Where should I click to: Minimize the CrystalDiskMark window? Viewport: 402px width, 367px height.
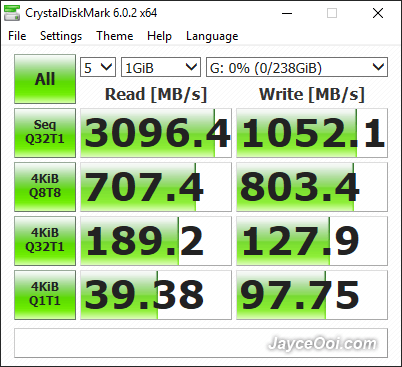point(287,13)
